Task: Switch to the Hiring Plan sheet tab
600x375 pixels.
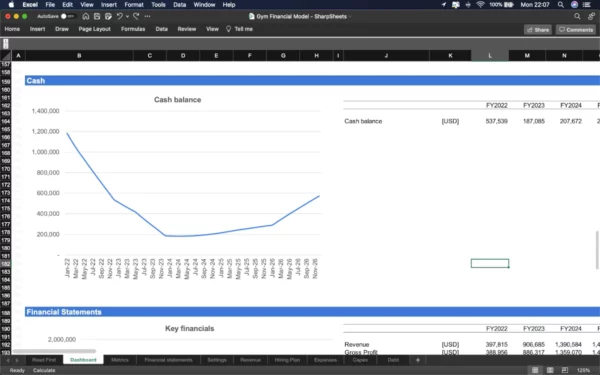Action: [x=287, y=360]
